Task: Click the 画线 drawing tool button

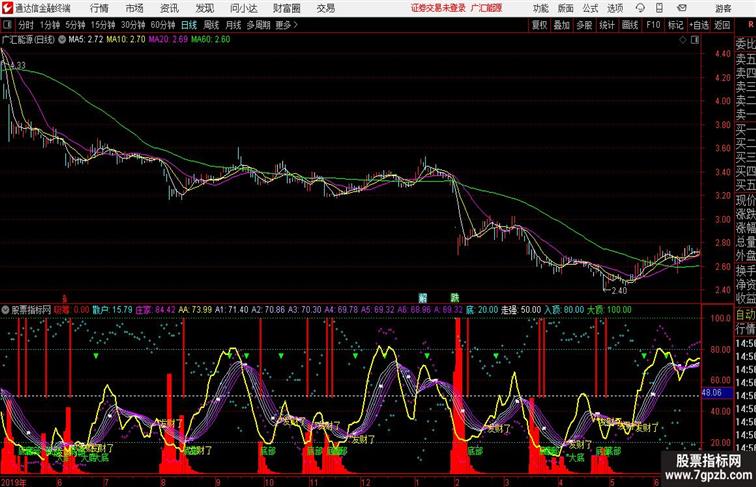Action: click(630, 25)
